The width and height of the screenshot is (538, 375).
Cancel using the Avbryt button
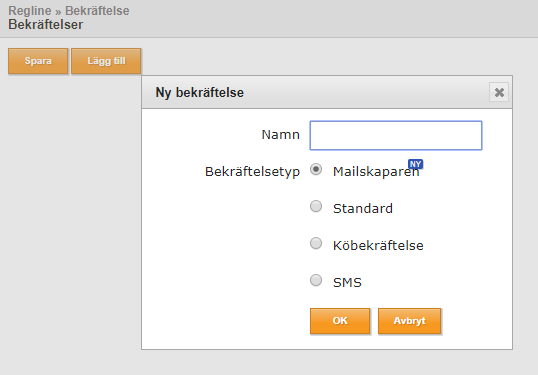[409, 321]
